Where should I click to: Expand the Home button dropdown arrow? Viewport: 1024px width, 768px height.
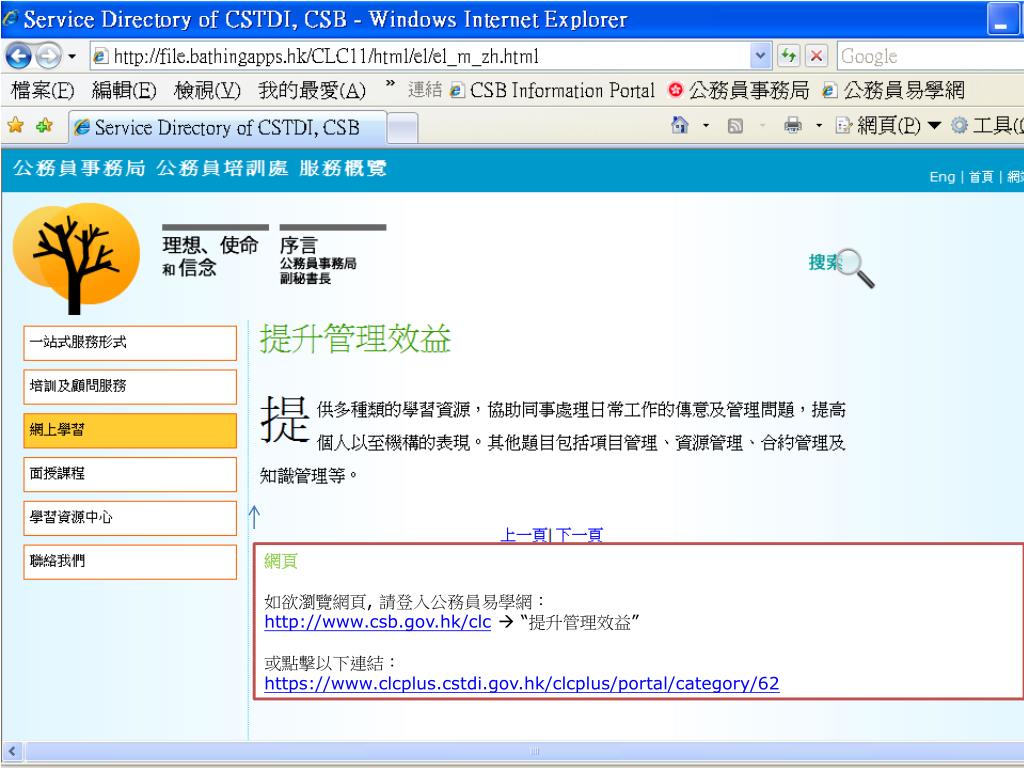(706, 125)
